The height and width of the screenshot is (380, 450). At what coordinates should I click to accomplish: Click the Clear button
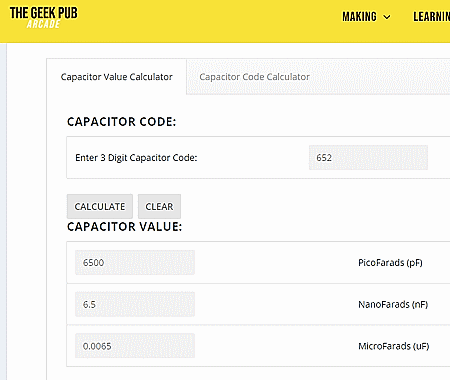pyautogui.click(x=159, y=206)
